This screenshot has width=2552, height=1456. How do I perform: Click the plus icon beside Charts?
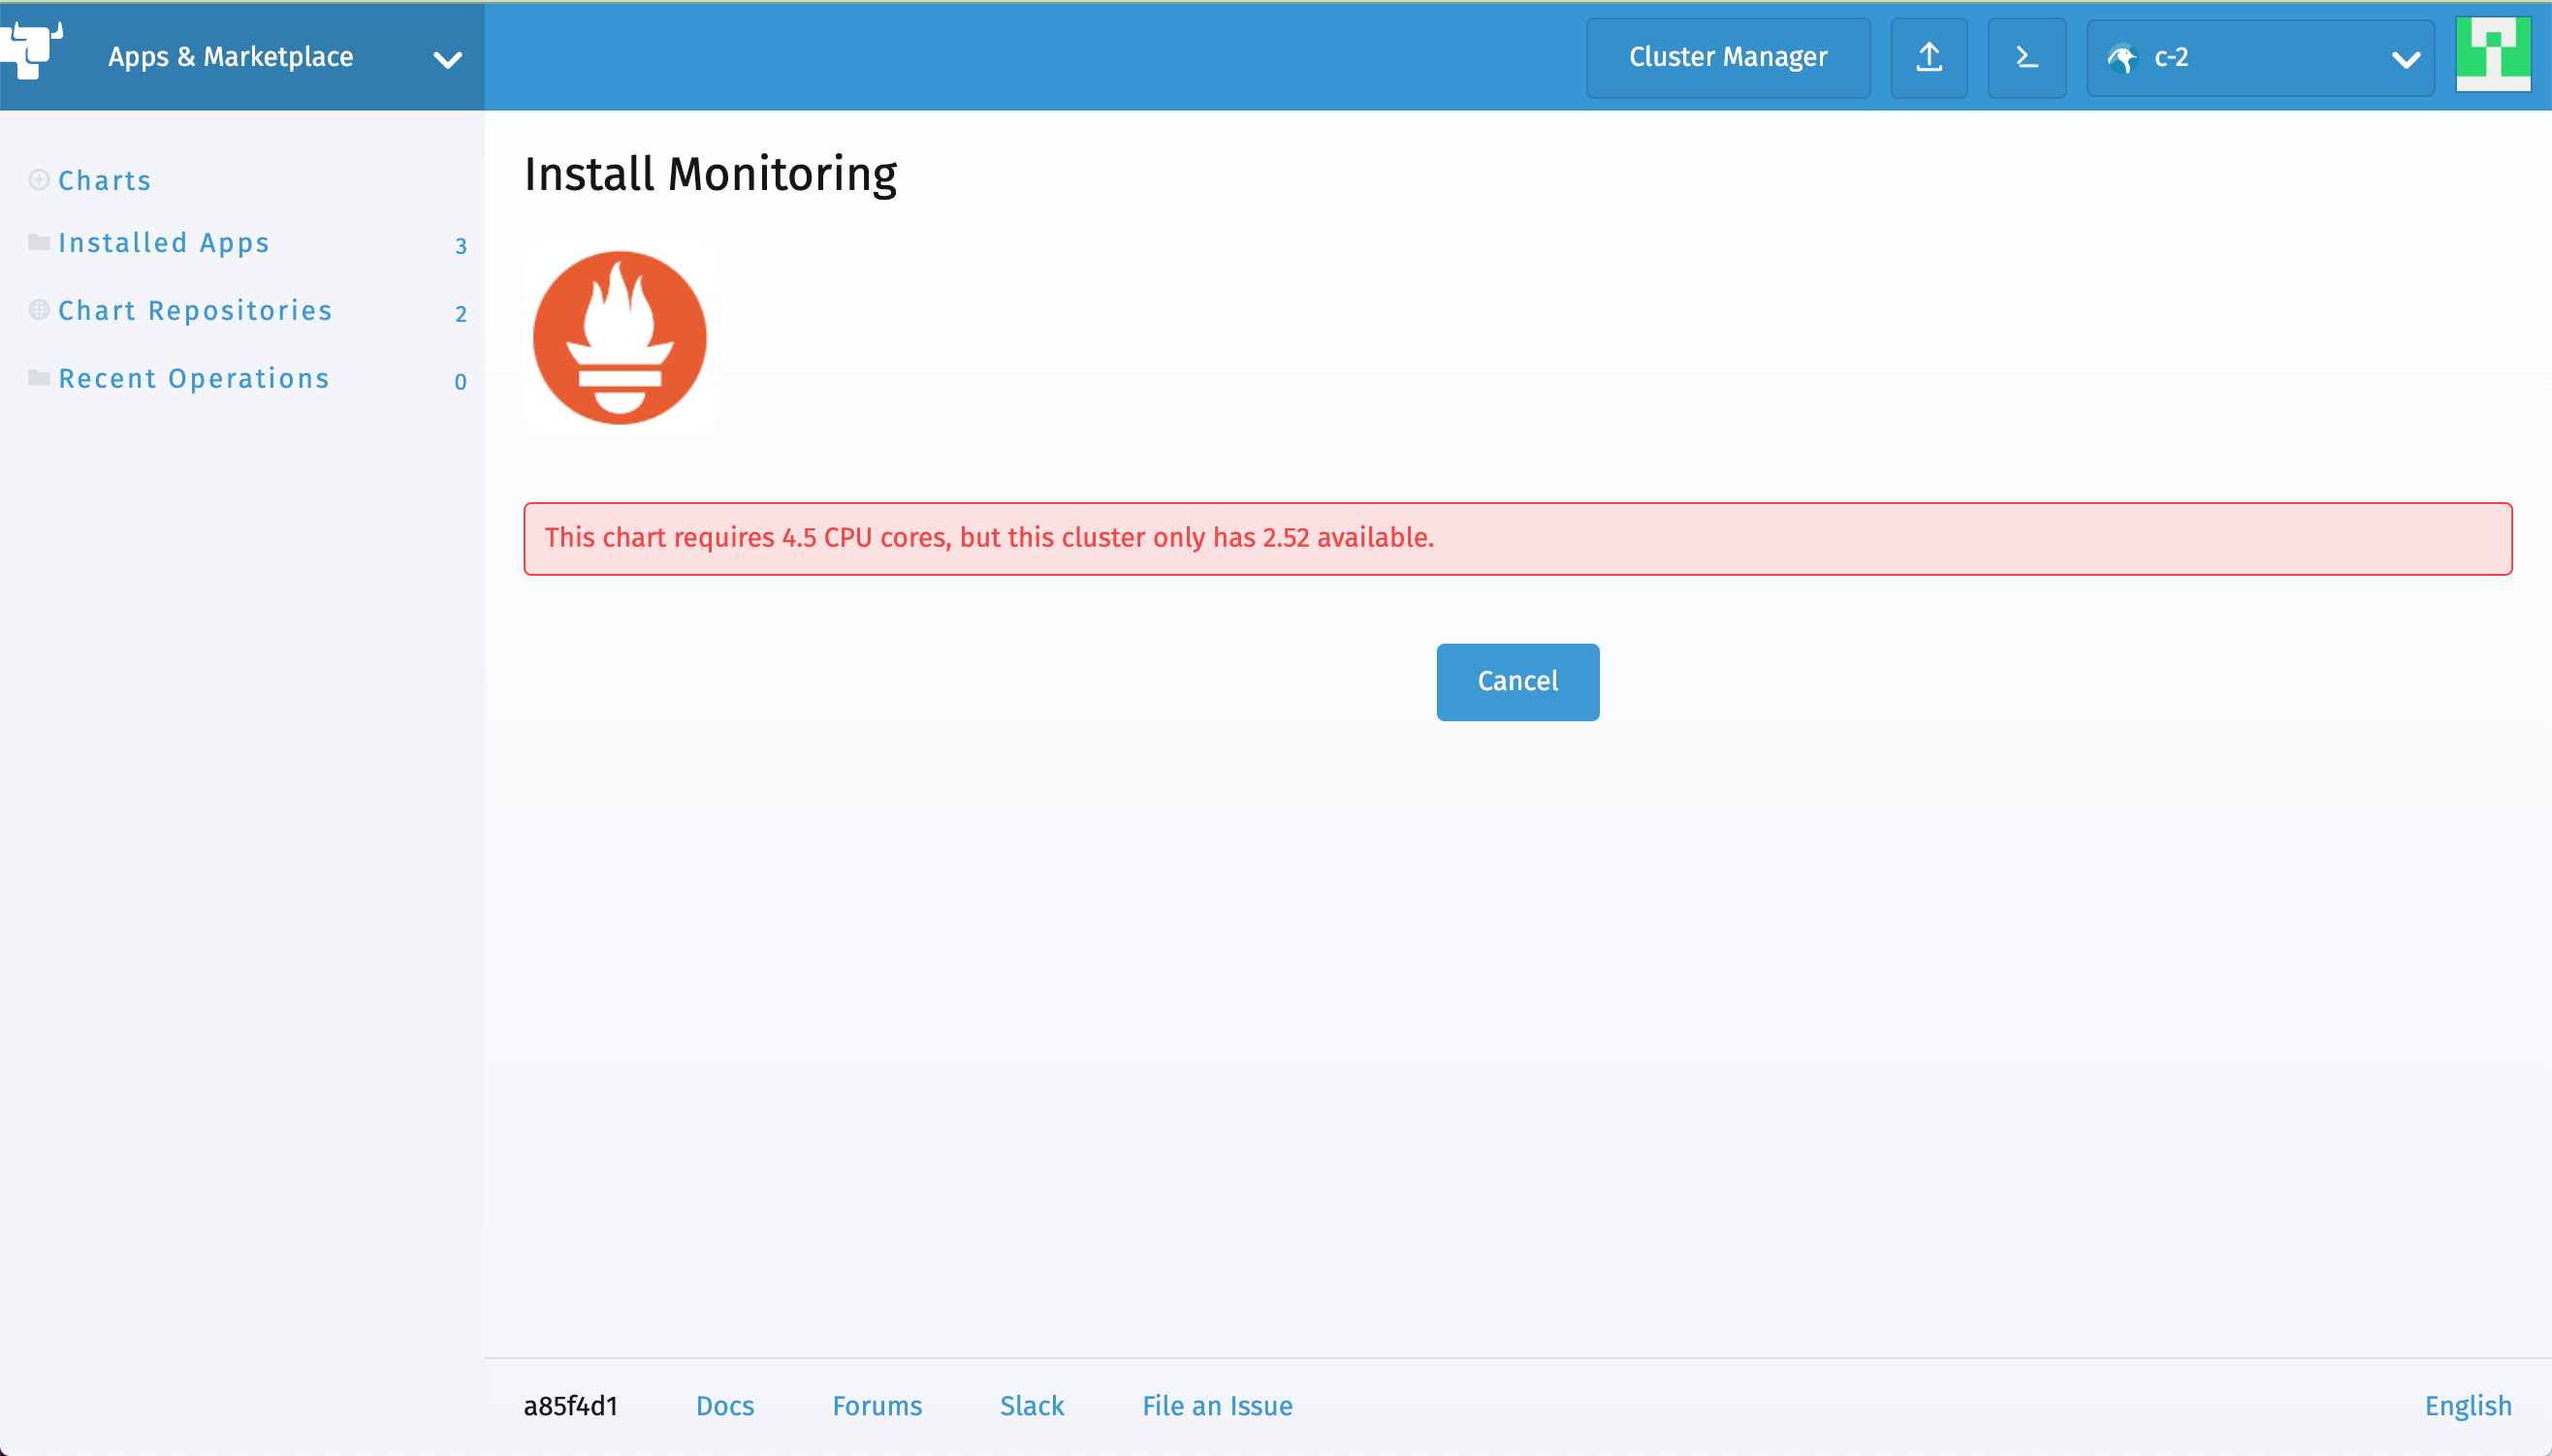point(38,181)
